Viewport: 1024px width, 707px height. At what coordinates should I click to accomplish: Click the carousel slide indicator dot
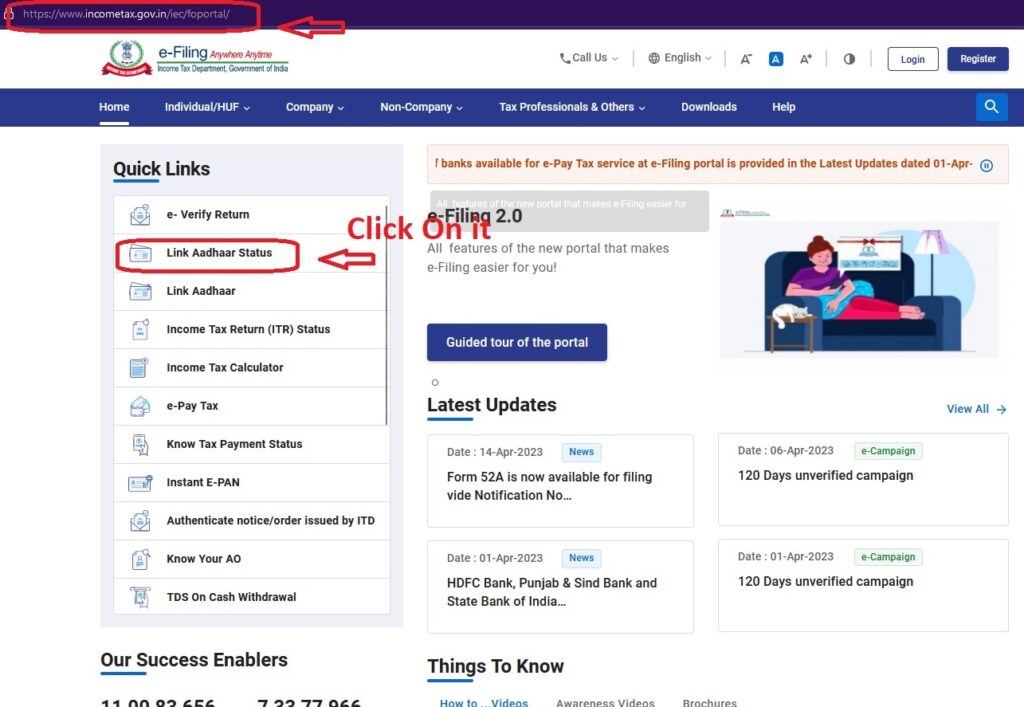435,383
